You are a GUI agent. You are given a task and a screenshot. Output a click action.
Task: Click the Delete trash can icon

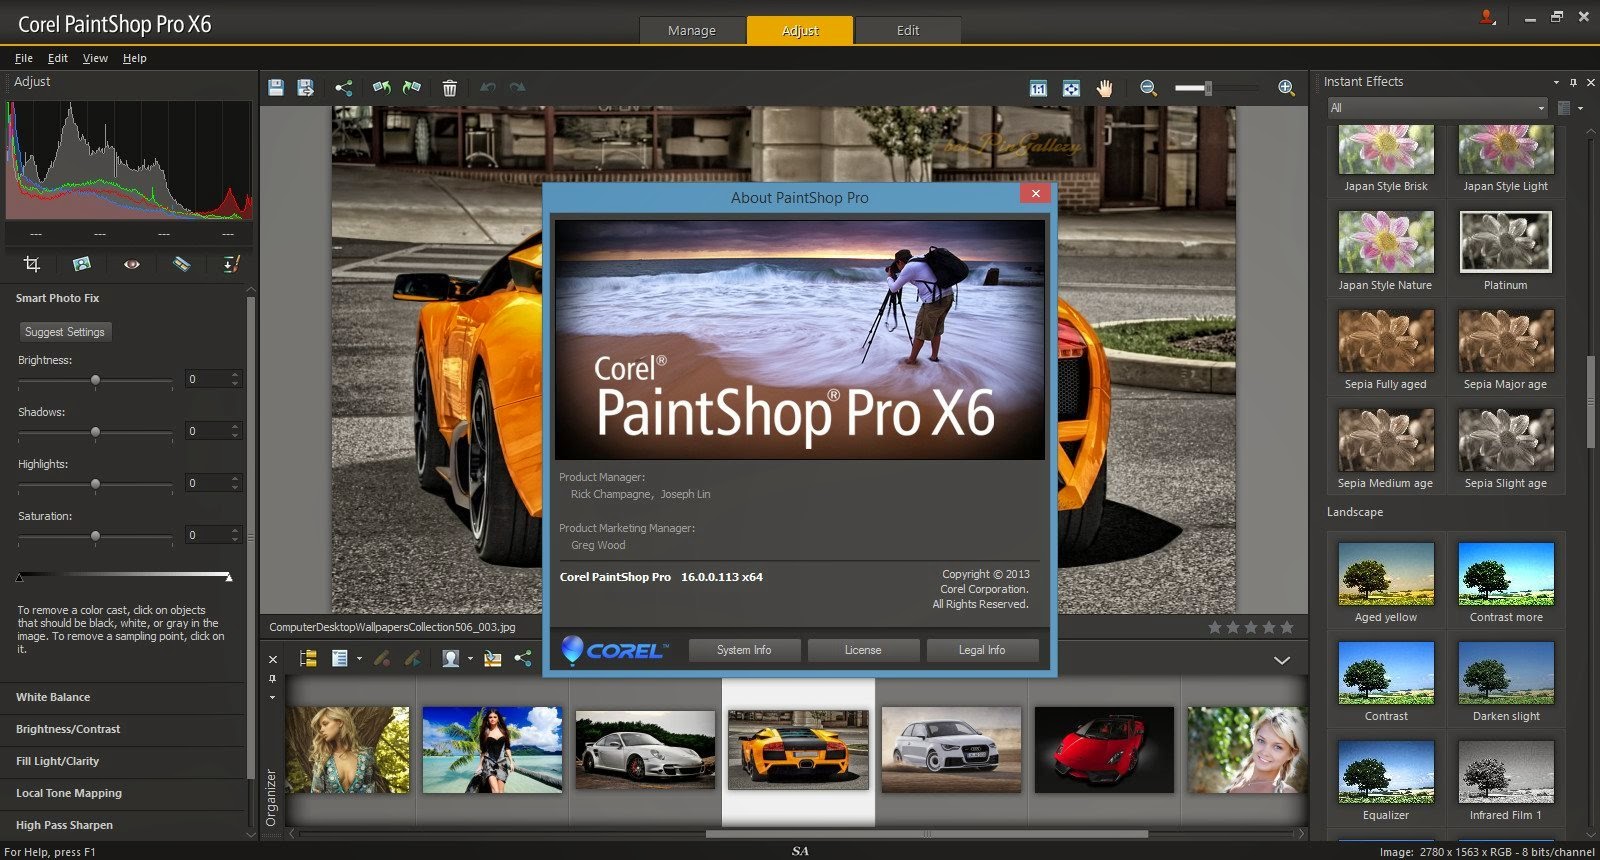point(450,88)
